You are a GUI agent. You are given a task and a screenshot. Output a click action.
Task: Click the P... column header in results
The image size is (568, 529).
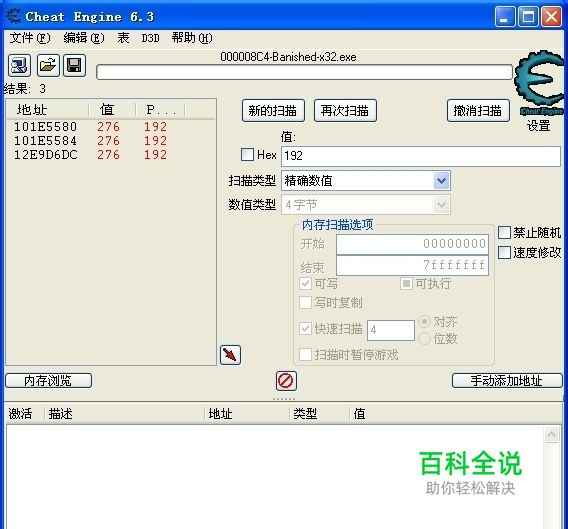(160, 109)
